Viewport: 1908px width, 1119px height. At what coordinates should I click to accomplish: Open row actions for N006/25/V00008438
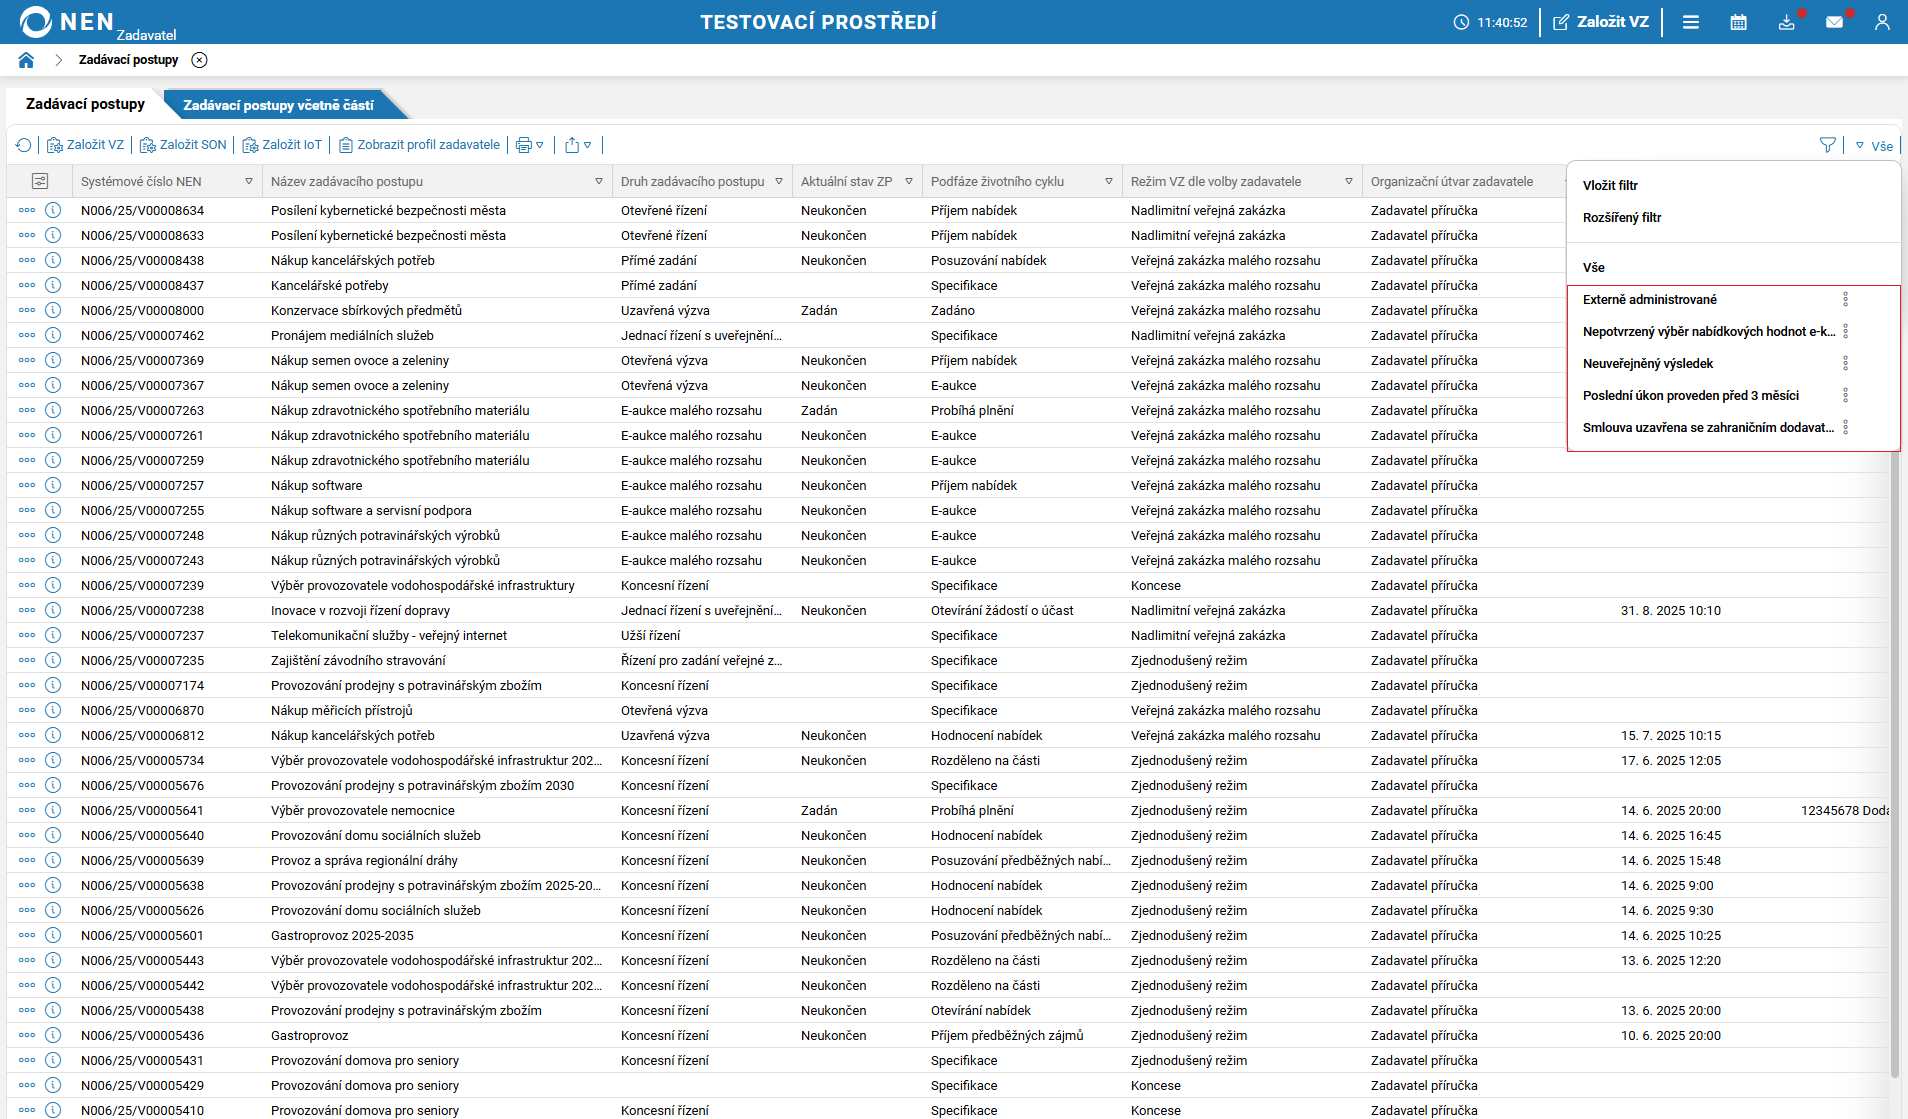(x=27, y=260)
